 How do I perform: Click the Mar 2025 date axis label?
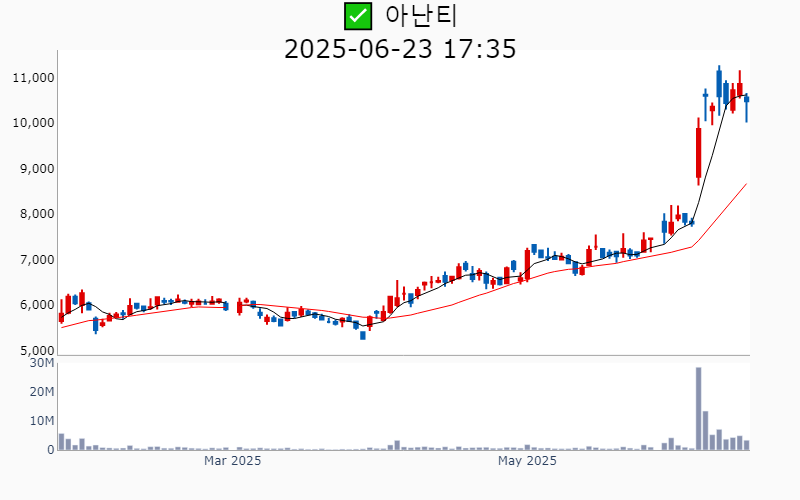[232, 461]
